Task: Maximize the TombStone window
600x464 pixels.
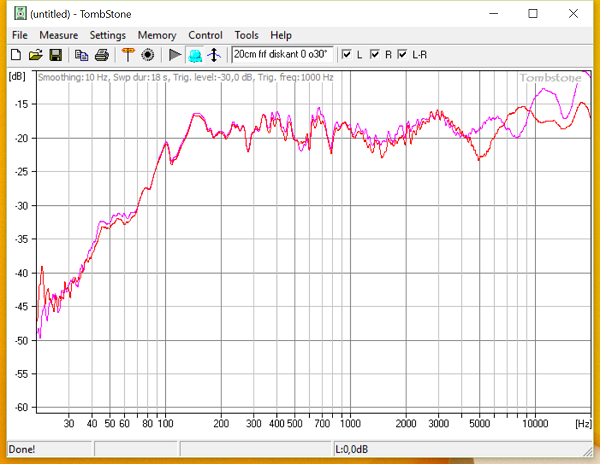Action: tap(533, 14)
